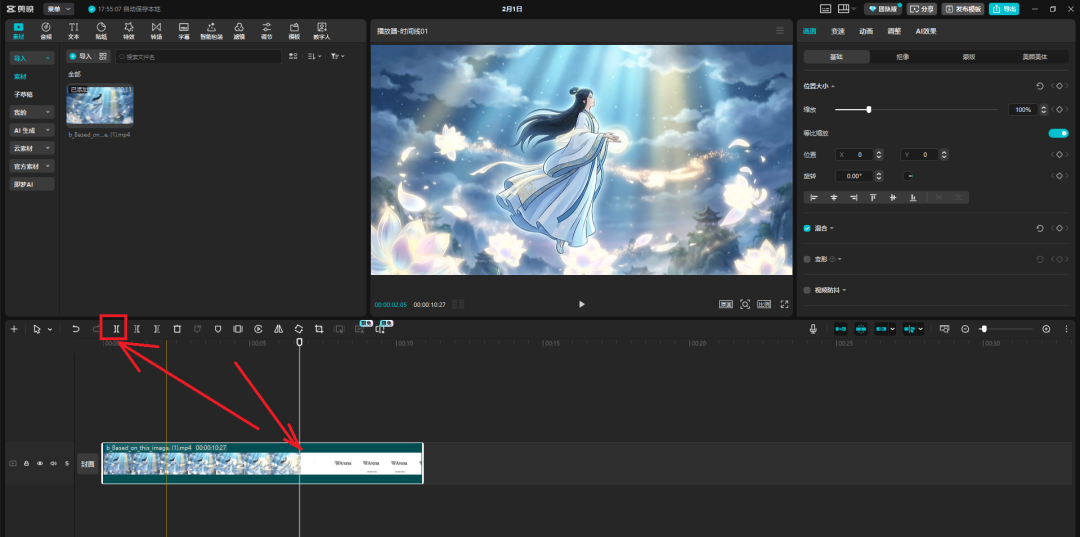The width and height of the screenshot is (1080, 537).
Task: Expand the 官方素材 dropdown in sidebar
Action: click(x=32, y=166)
